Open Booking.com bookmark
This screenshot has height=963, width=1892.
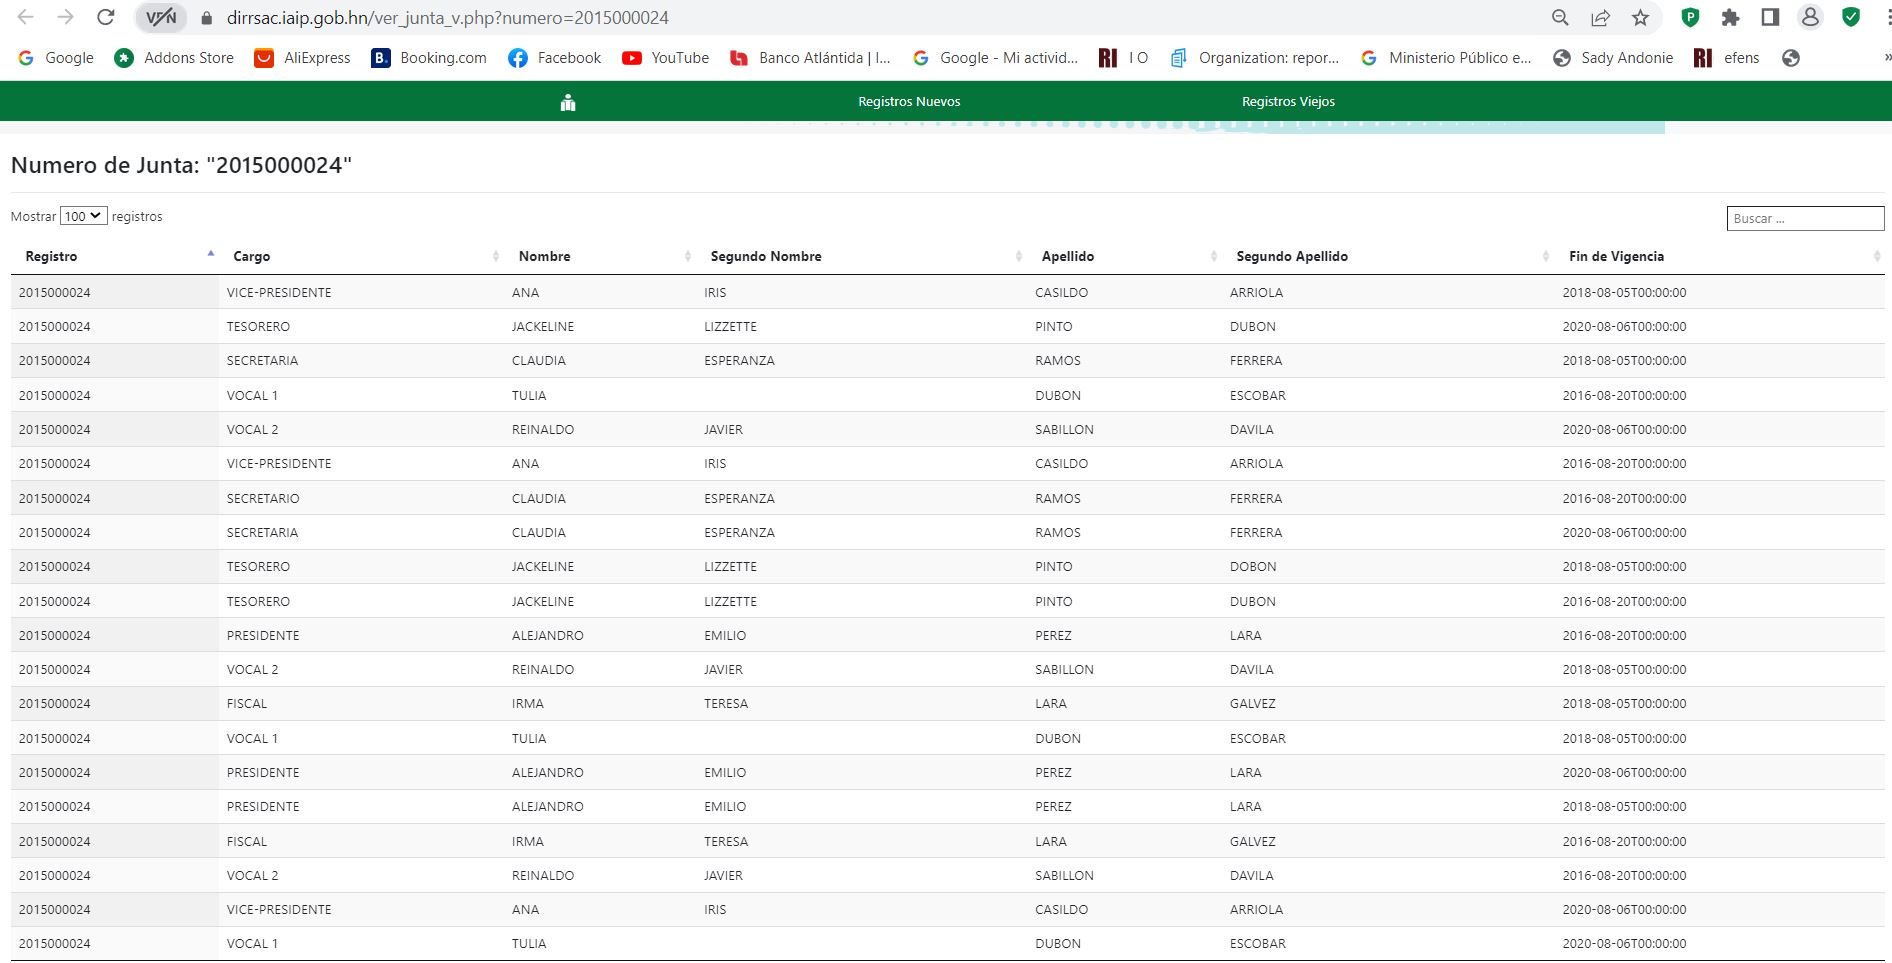429,58
